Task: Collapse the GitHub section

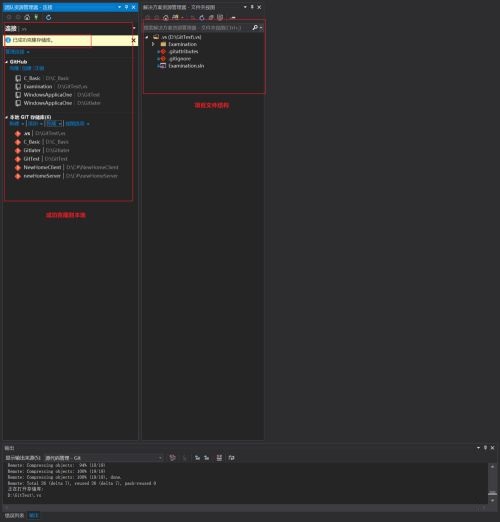Action: coord(6,62)
